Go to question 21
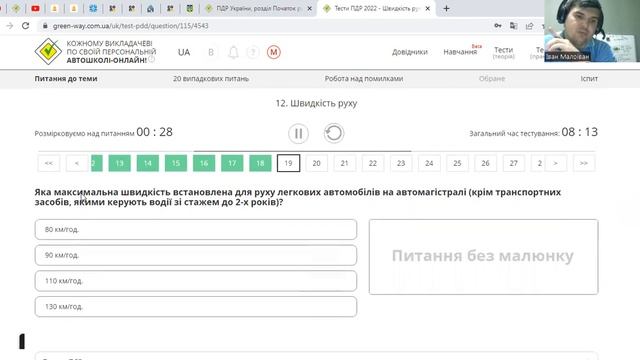 (x=345, y=163)
